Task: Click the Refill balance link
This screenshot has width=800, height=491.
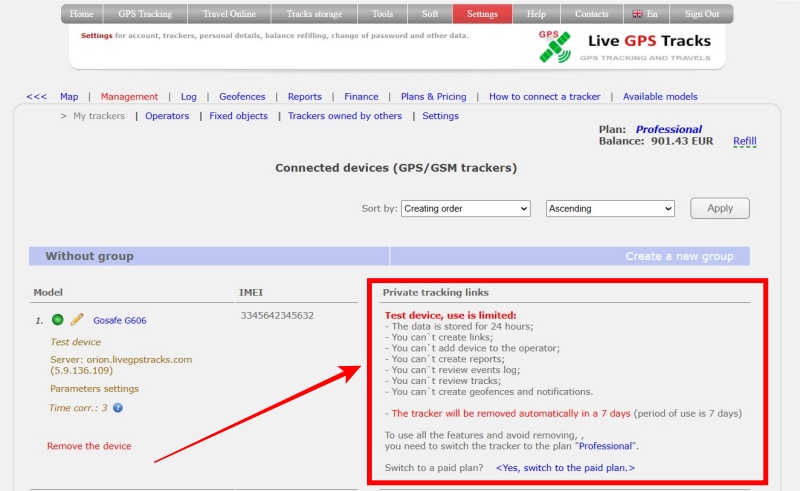Action: 744,141
